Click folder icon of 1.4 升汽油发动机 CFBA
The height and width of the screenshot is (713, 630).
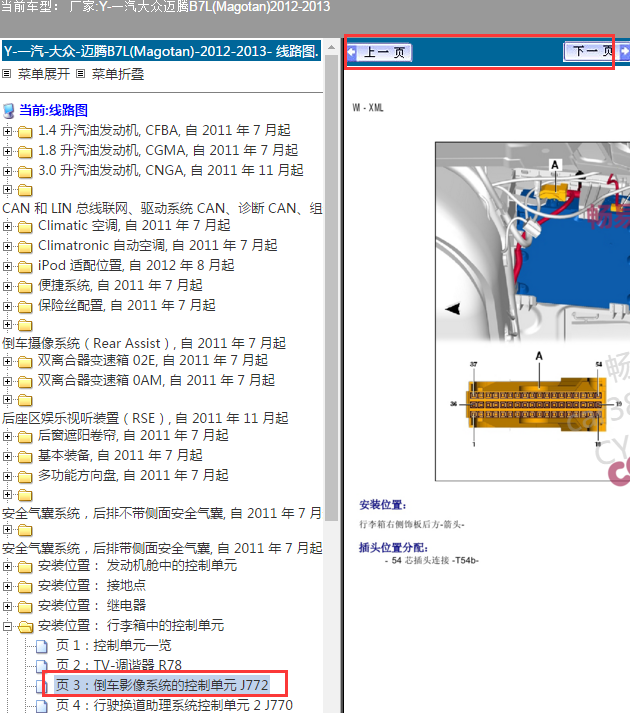point(25,132)
